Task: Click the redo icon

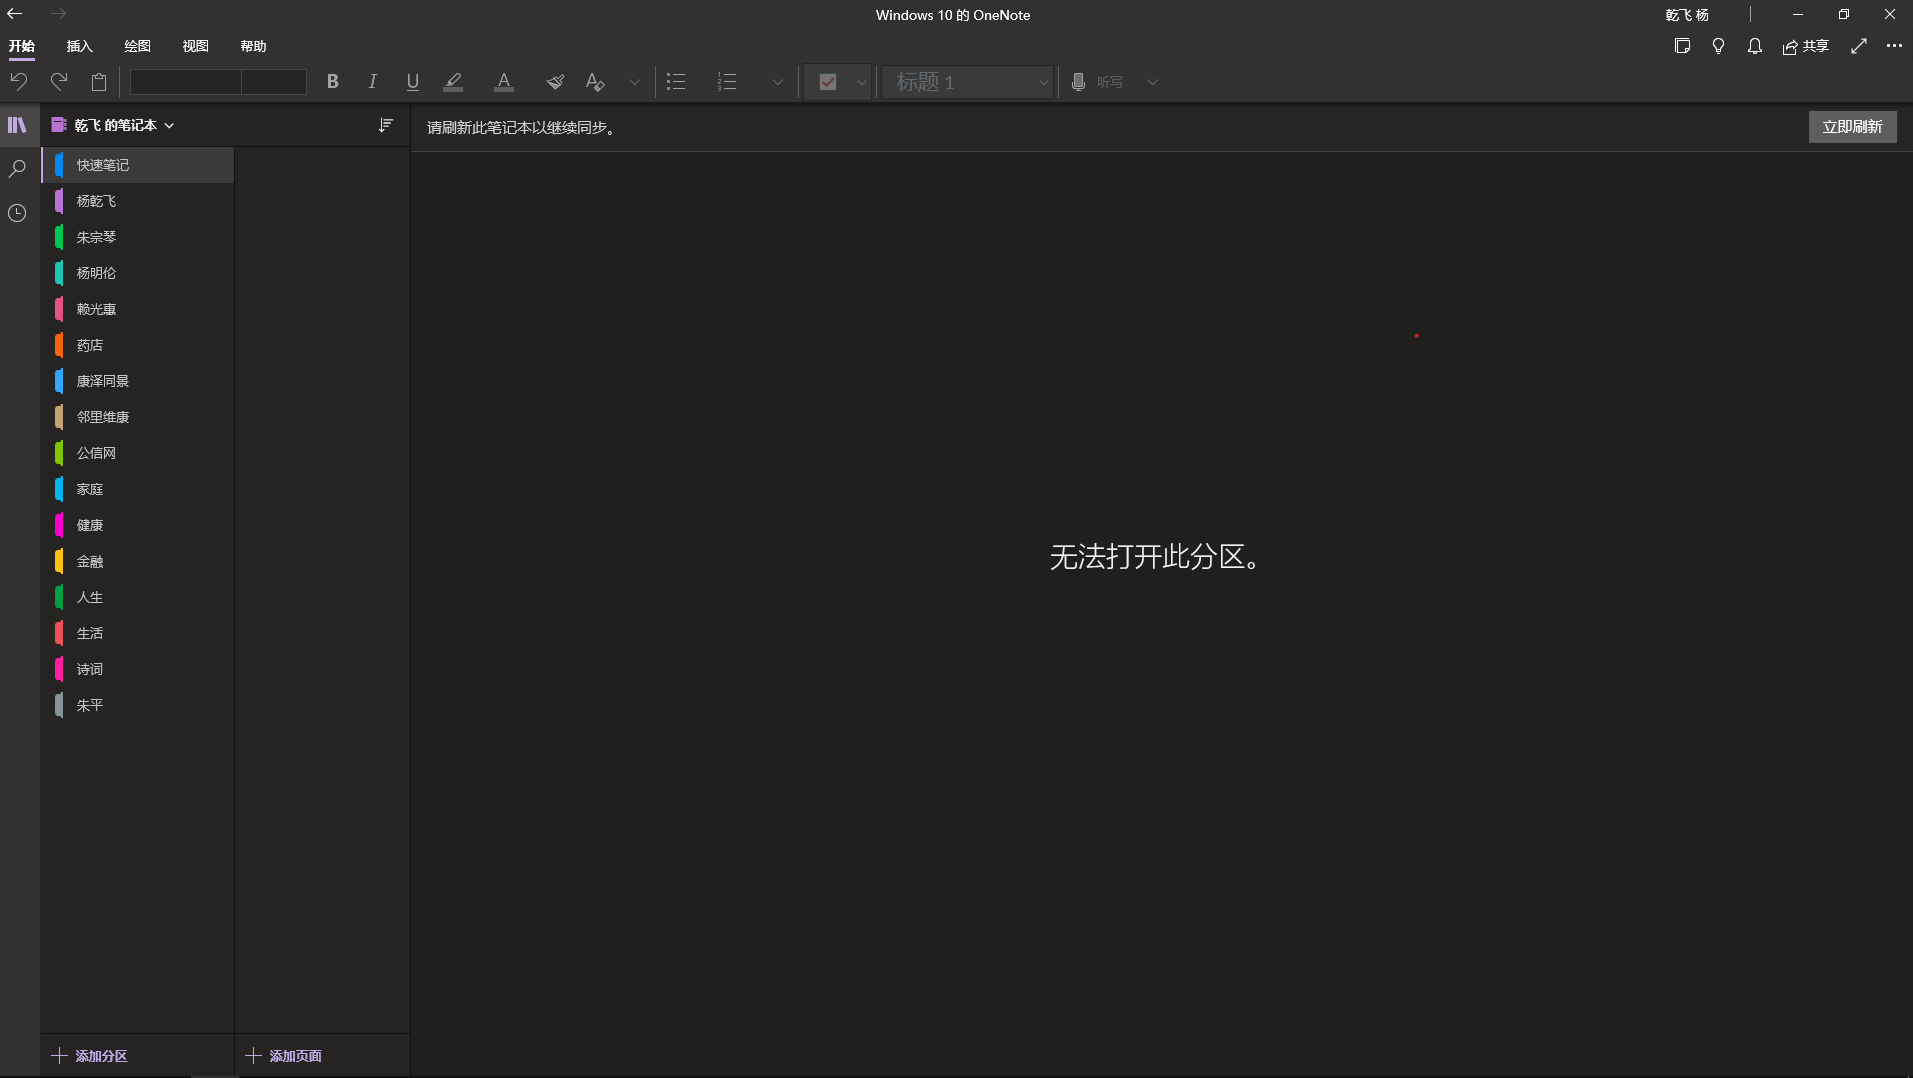Action: coord(59,82)
